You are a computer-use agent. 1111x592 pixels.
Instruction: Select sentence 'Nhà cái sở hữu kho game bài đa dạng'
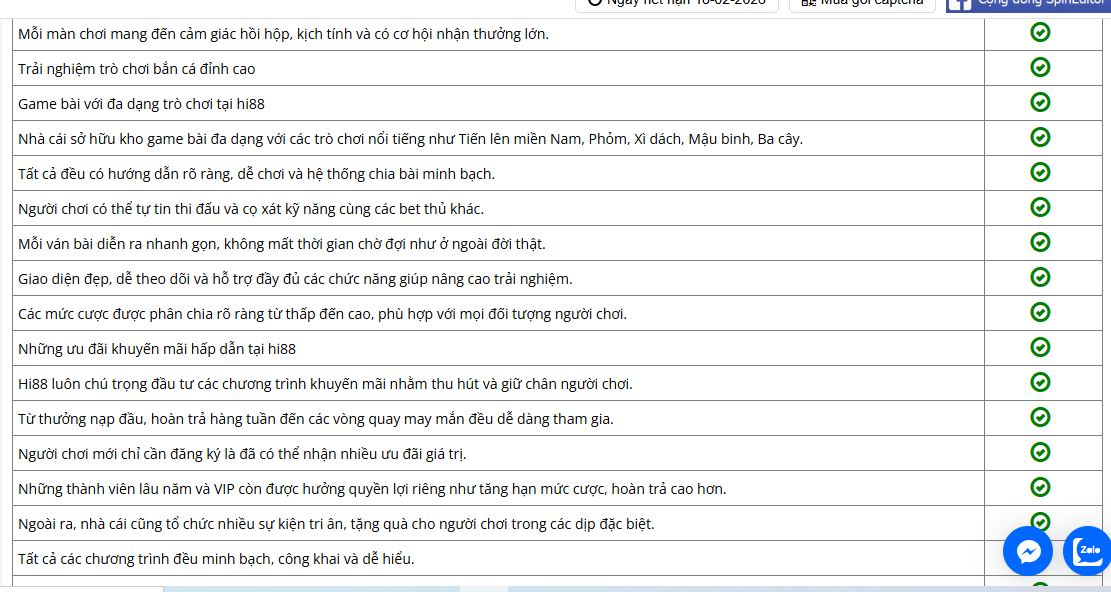click(x=410, y=140)
